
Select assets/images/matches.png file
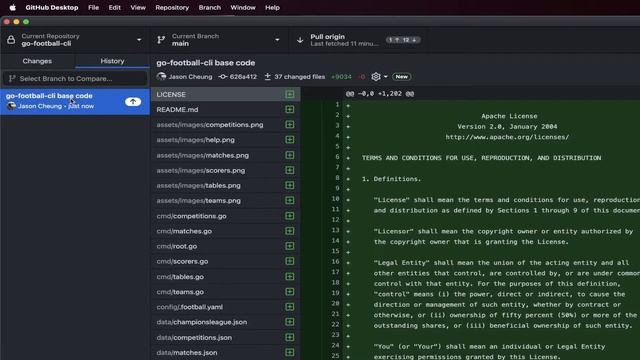click(x=226, y=155)
